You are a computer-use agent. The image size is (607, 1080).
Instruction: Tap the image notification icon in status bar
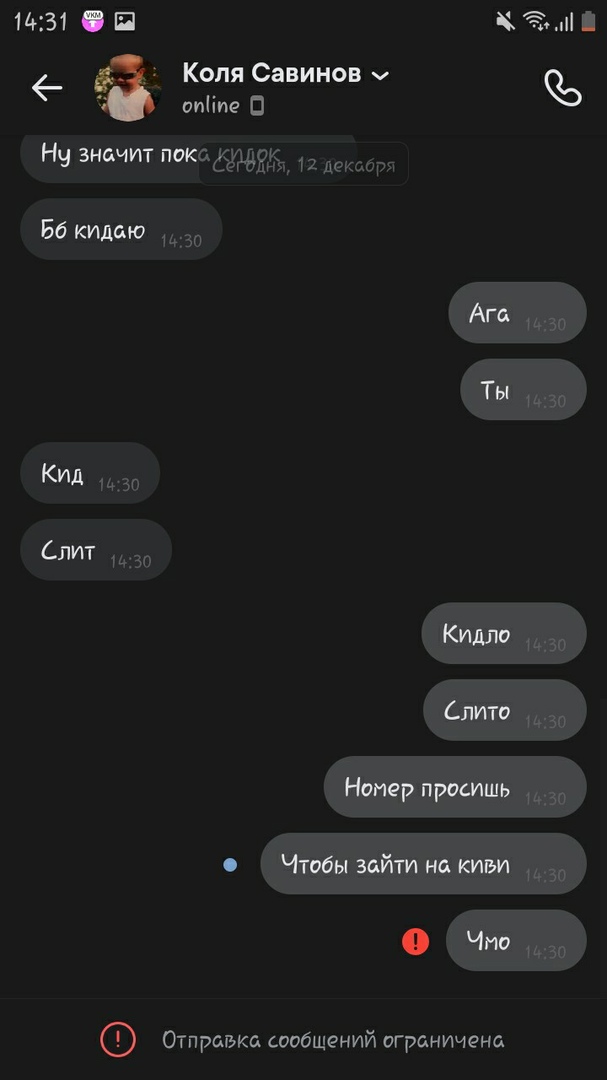click(x=125, y=21)
